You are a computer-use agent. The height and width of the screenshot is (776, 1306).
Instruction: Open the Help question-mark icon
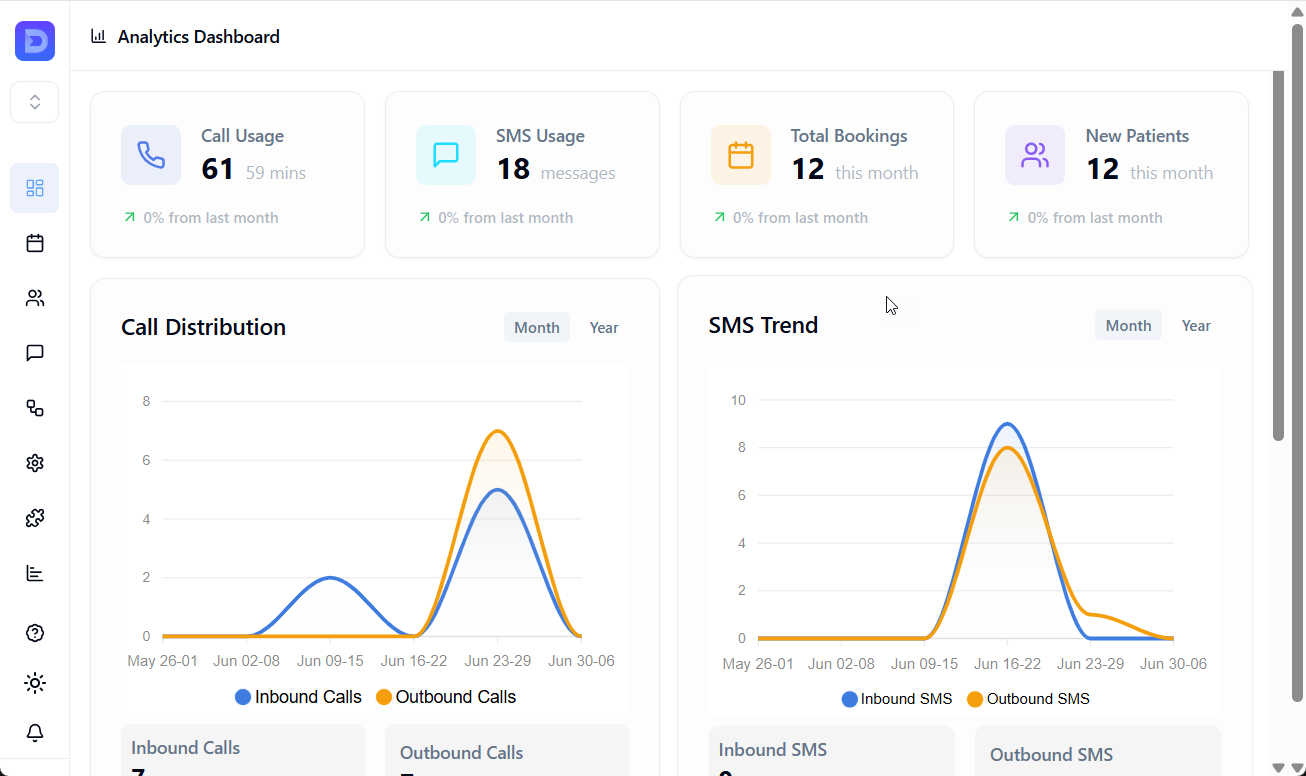coord(34,633)
